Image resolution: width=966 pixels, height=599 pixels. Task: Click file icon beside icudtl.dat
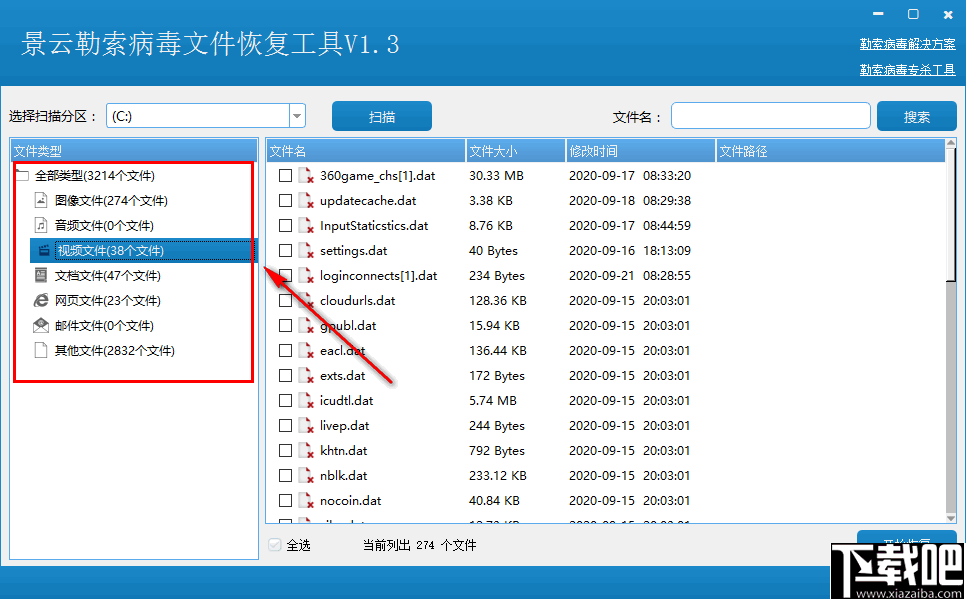coord(306,401)
